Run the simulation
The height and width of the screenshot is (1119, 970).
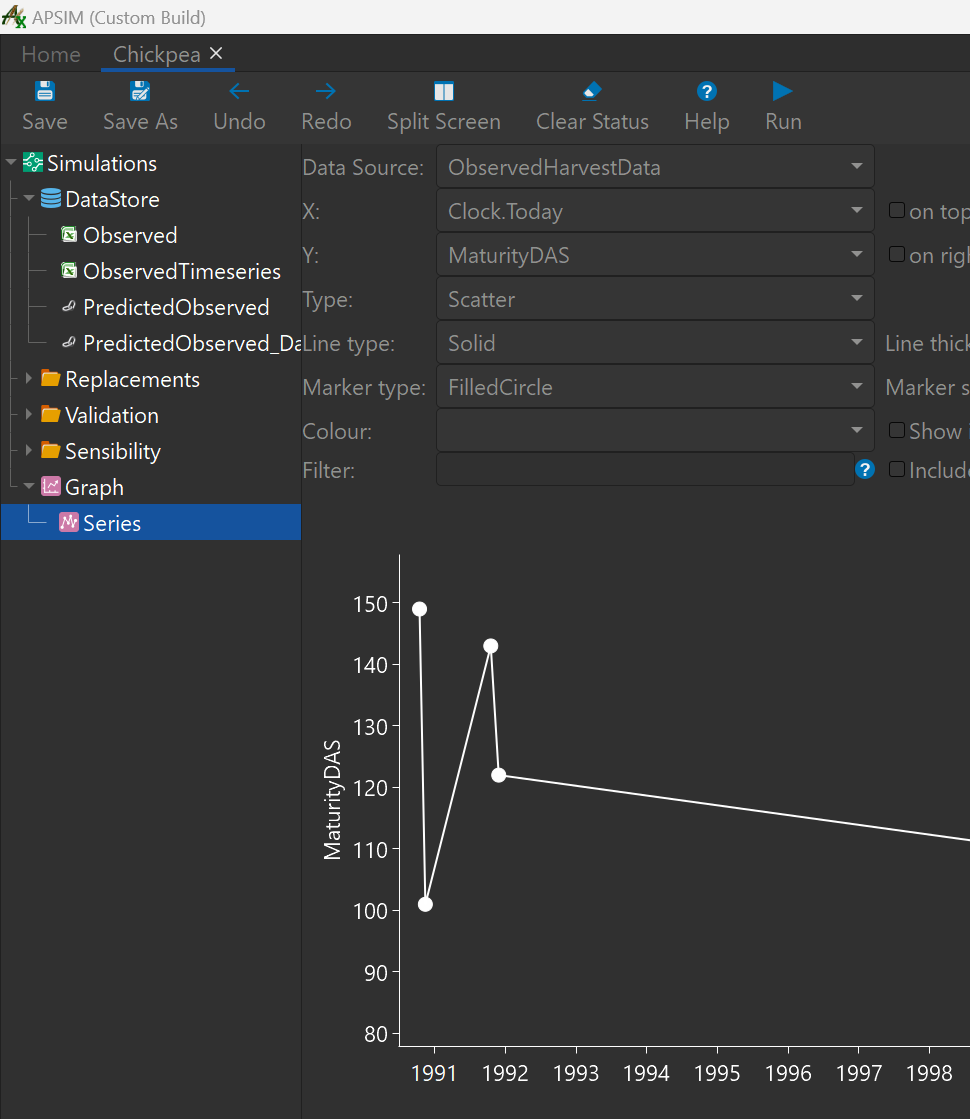(782, 105)
